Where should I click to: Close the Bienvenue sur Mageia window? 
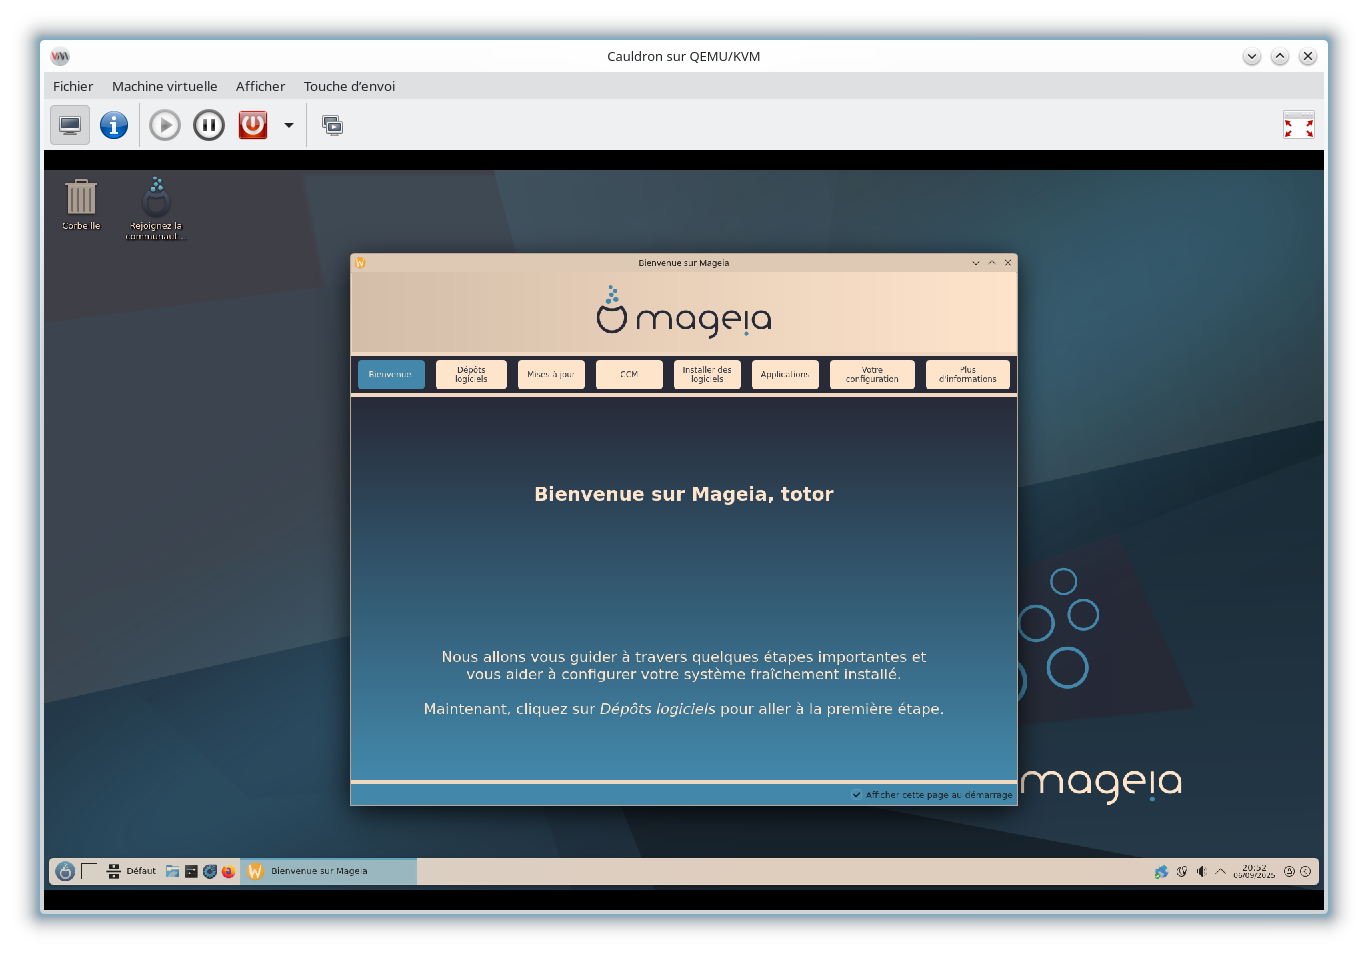point(1008,263)
